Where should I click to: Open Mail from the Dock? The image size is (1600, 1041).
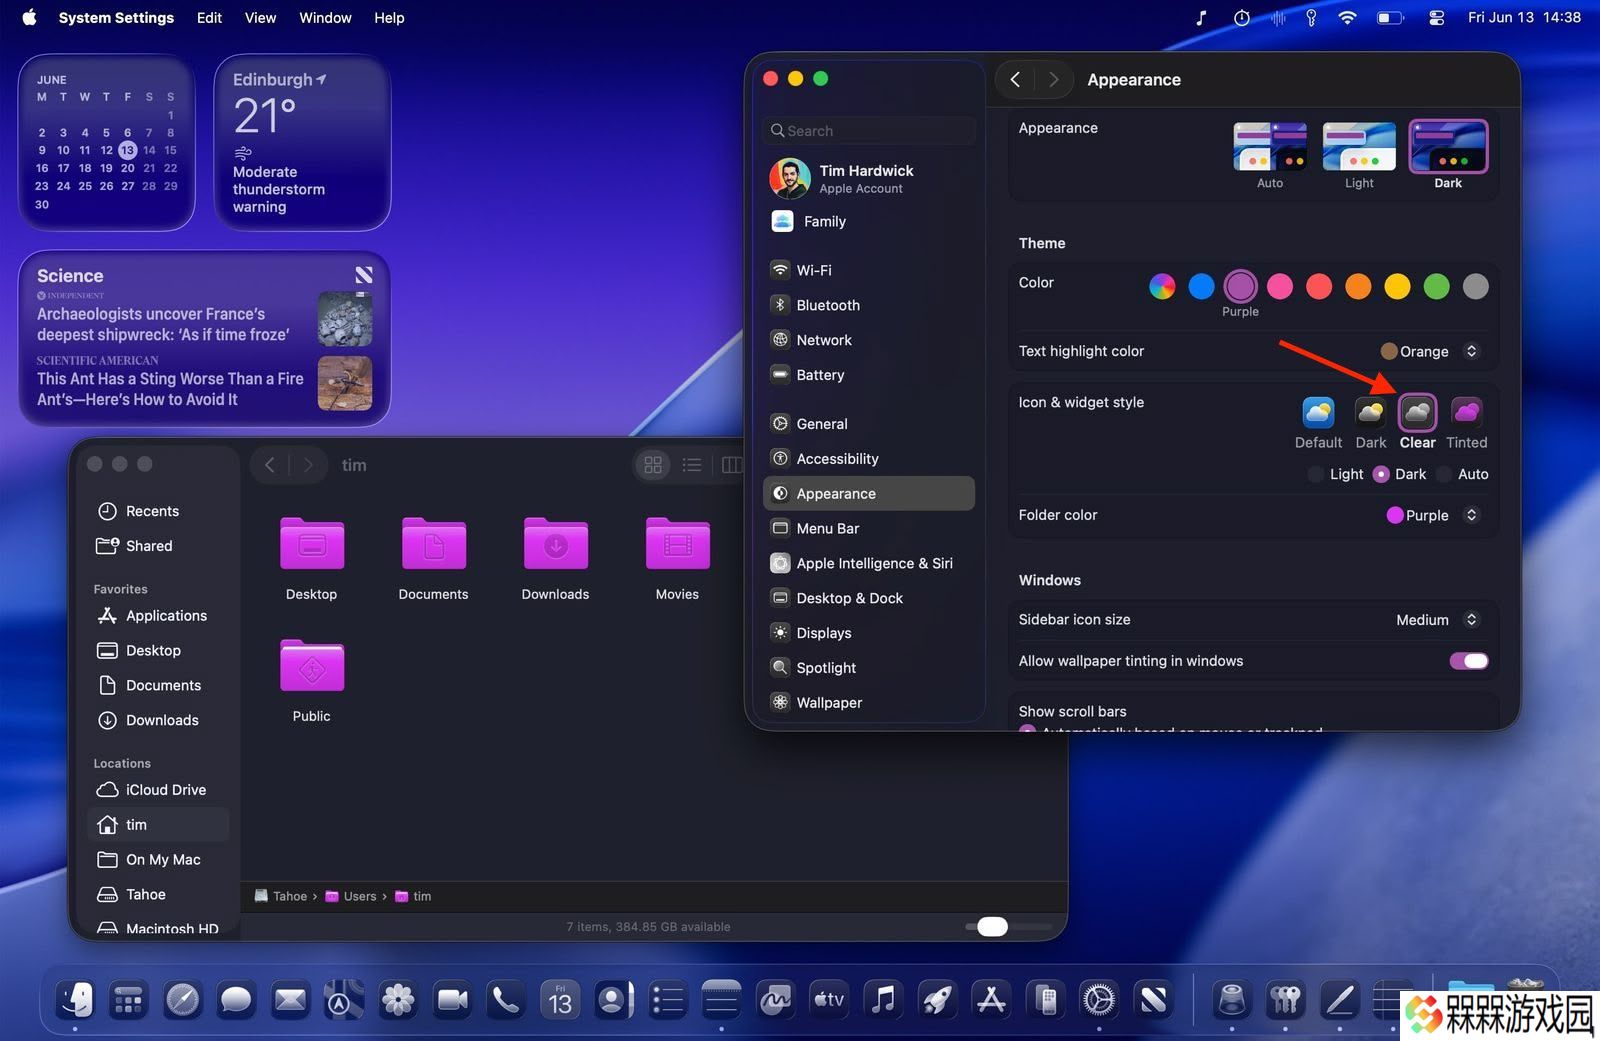point(290,999)
